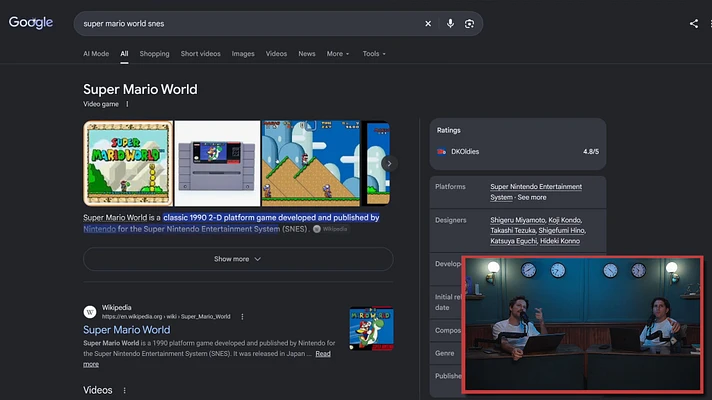Image resolution: width=712 pixels, height=400 pixels.
Task: Click the small Wikipedia source badge
Action: [x=330, y=229]
